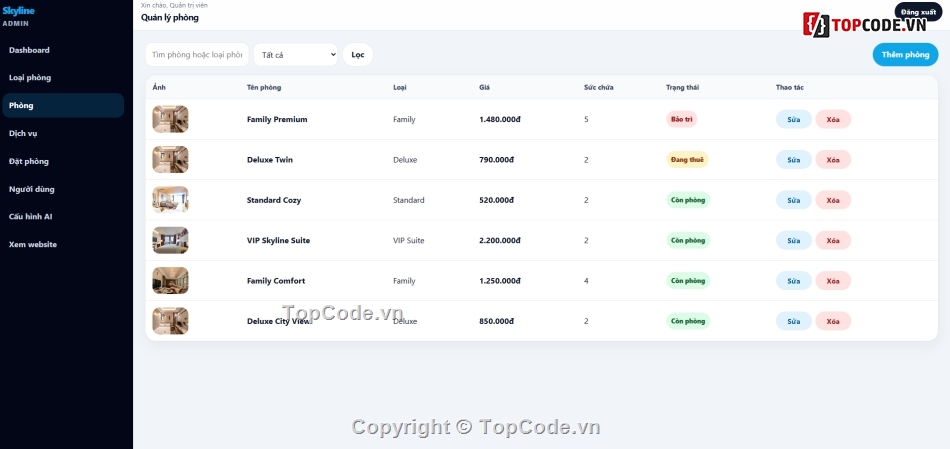
Task: Click the Family Premium room name
Action: tap(277, 119)
